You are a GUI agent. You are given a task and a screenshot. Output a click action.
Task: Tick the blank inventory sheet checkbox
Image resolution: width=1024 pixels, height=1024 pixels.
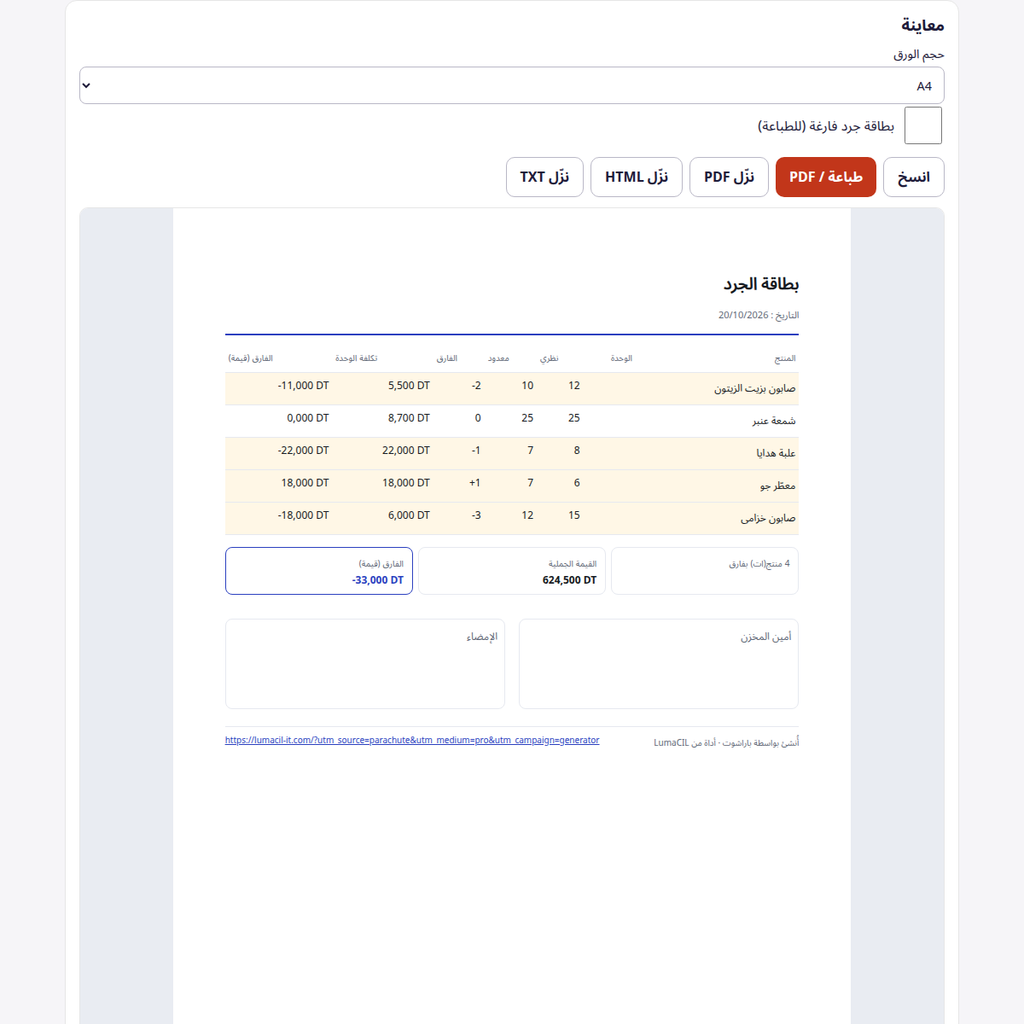tap(923, 125)
